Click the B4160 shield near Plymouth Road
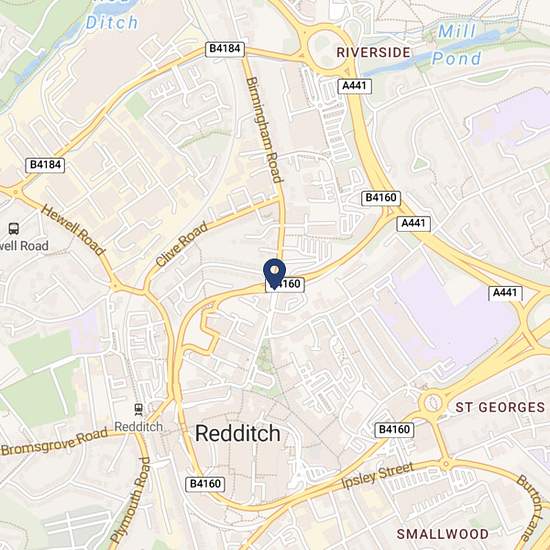550x550 pixels. (205, 484)
